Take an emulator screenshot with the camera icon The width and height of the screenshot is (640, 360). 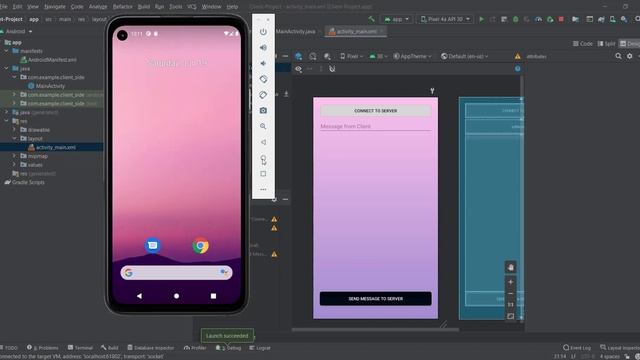coord(263,111)
